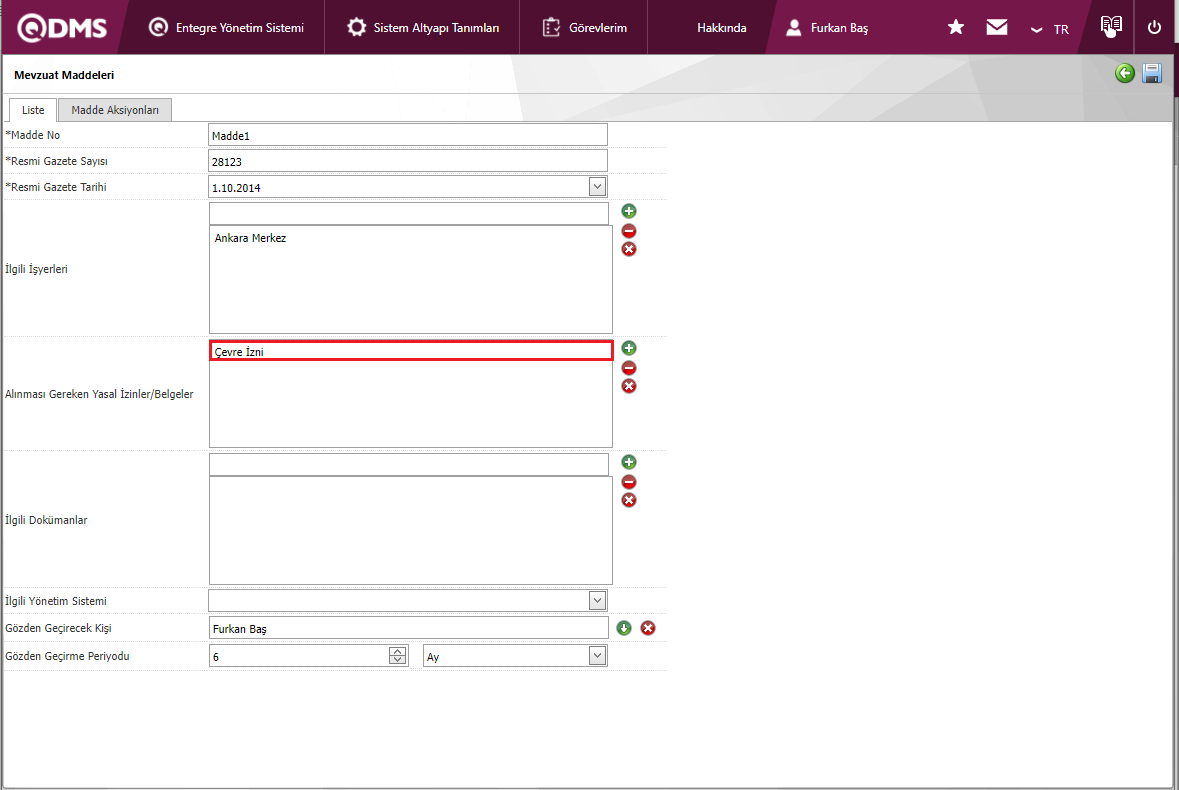Screen dimensions: 1179x790
Task: Select Çevre İzni list entry
Action: pos(411,351)
